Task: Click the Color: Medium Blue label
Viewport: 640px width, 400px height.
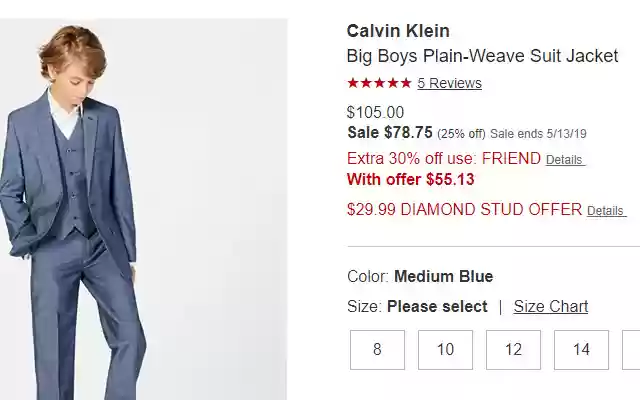Action: pos(420,276)
